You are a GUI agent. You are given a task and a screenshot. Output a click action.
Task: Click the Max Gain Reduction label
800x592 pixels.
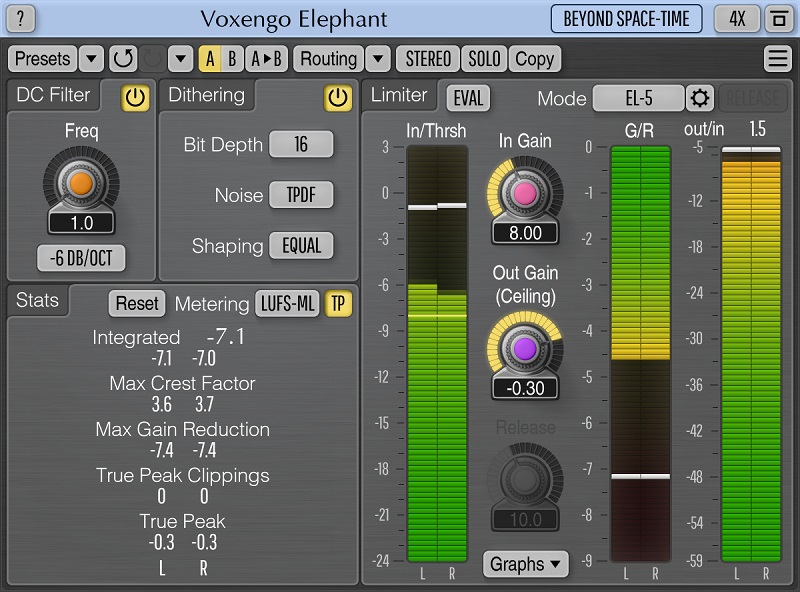183,429
